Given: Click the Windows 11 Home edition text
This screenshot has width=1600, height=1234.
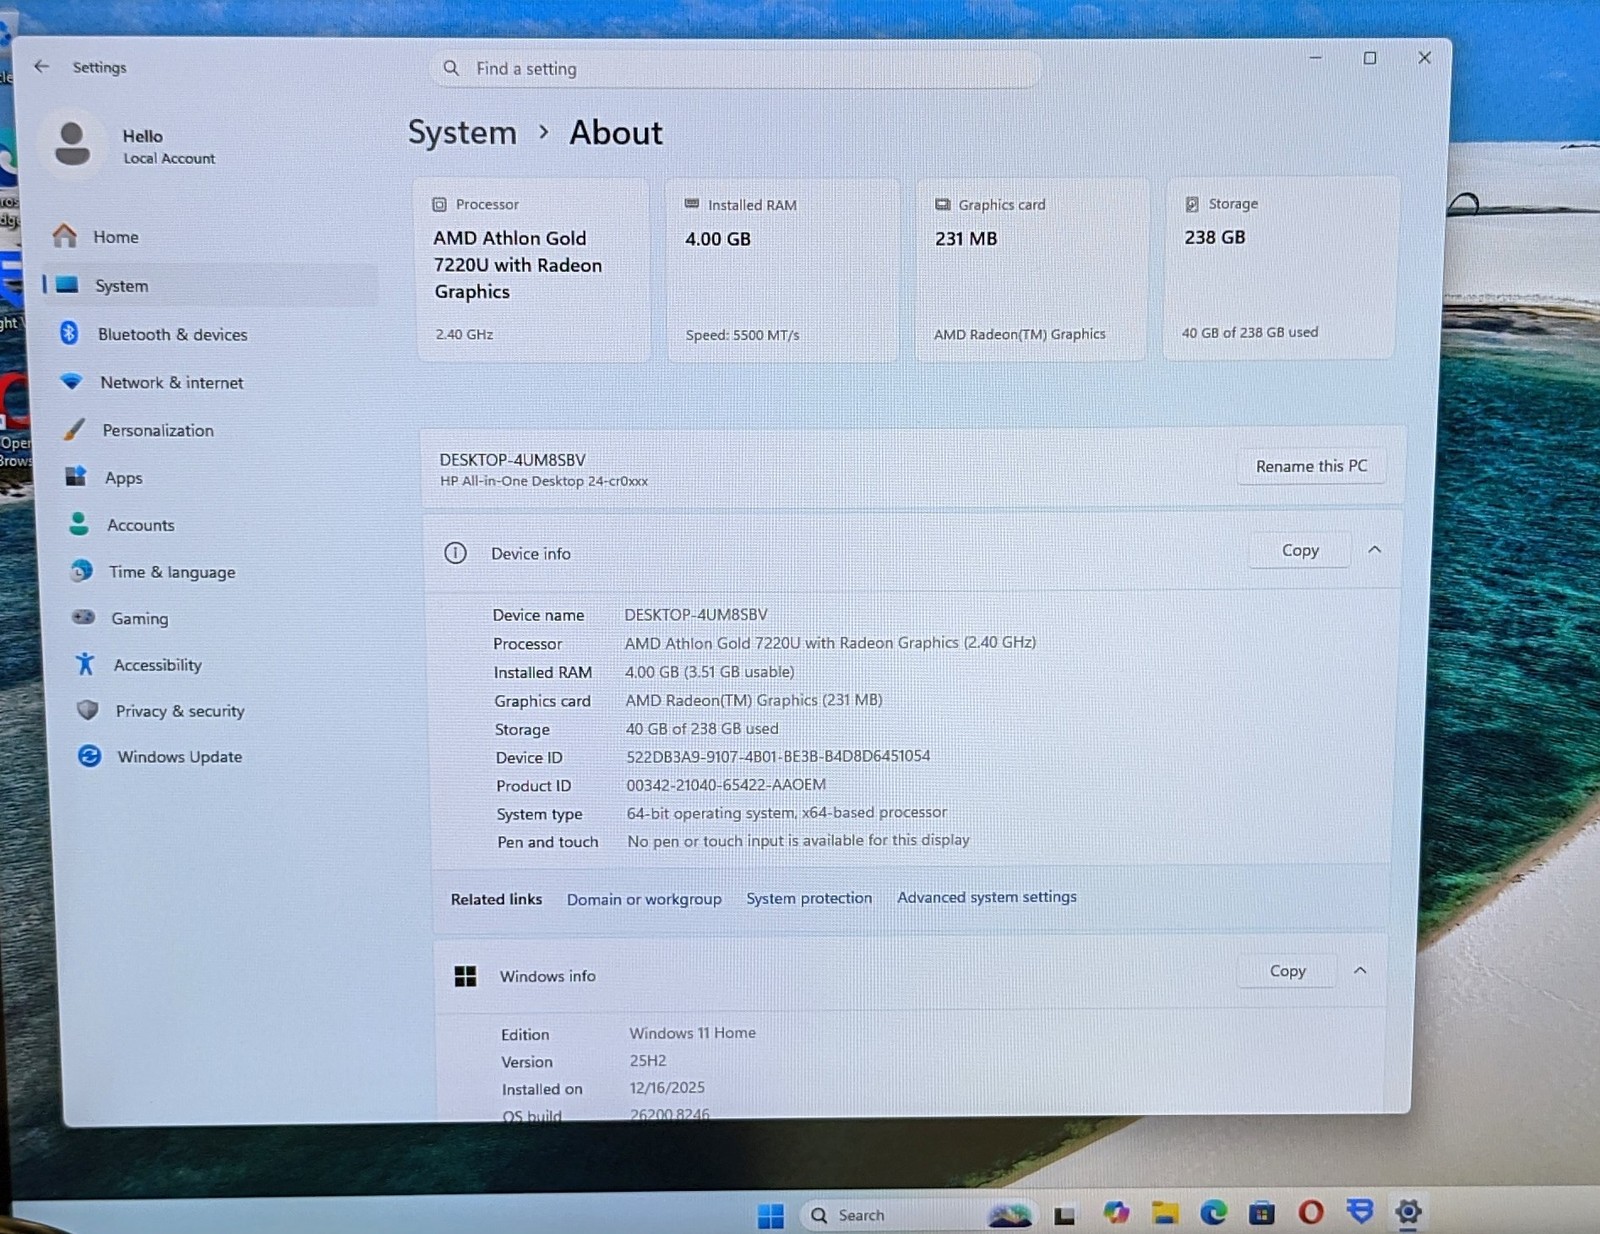Looking at the screenshot, I should click(x=692, y=1033).
